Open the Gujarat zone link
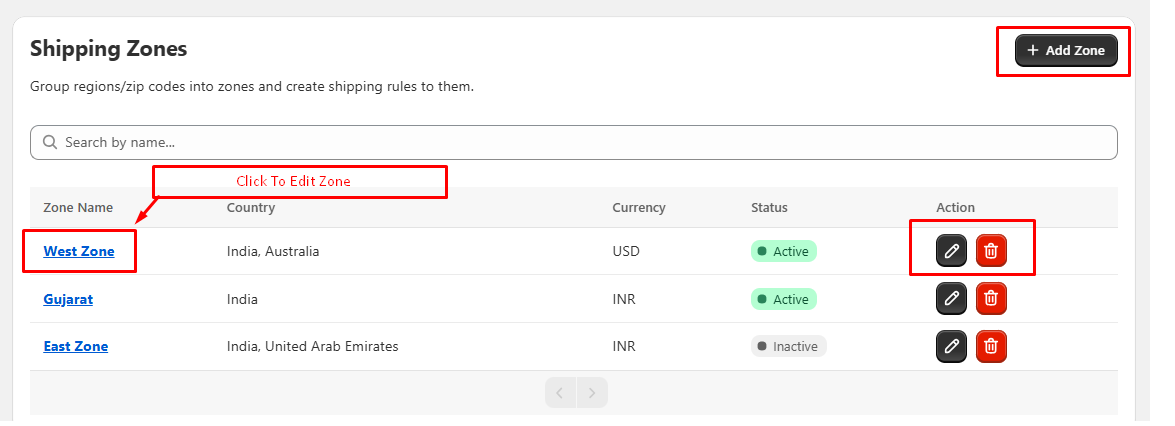 click(68, 299)
